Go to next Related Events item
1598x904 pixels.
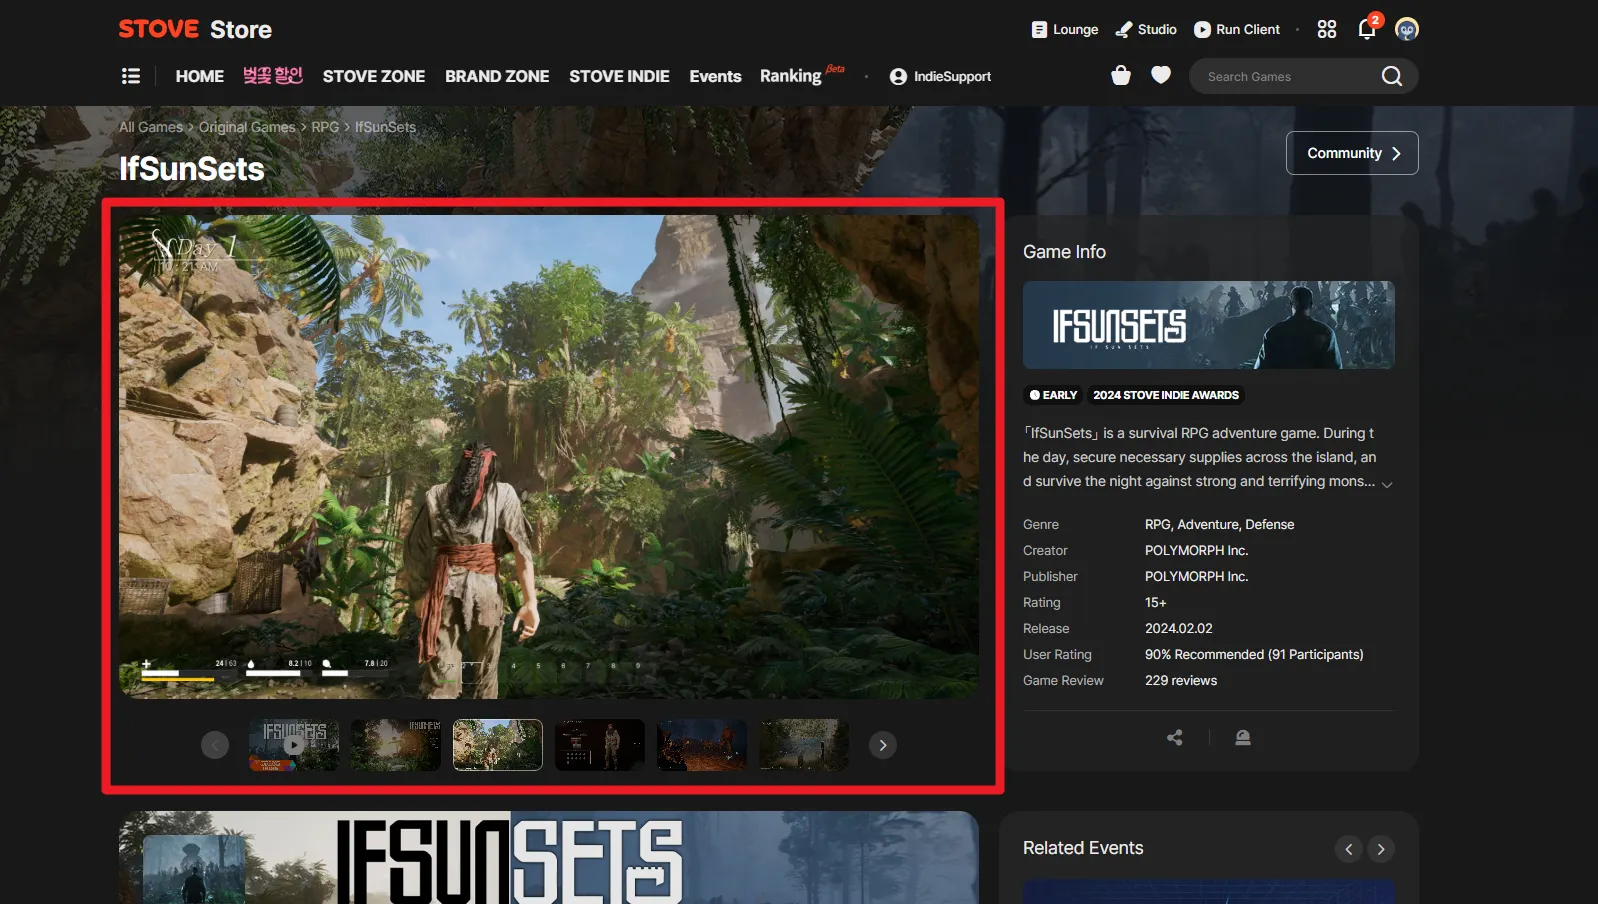click(x=1381, y=849)
